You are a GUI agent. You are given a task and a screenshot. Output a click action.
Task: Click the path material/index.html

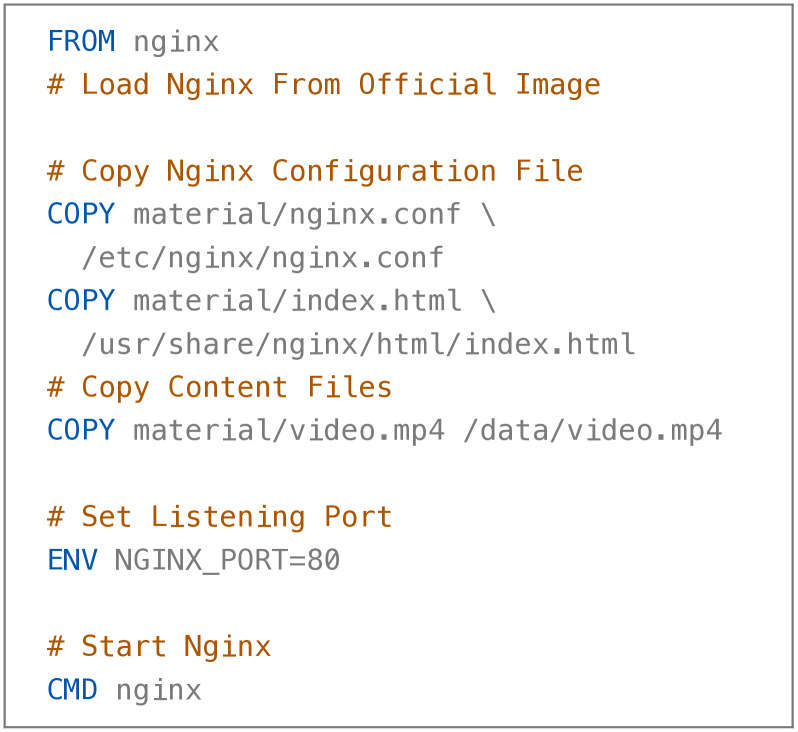(x=297, y=301)
